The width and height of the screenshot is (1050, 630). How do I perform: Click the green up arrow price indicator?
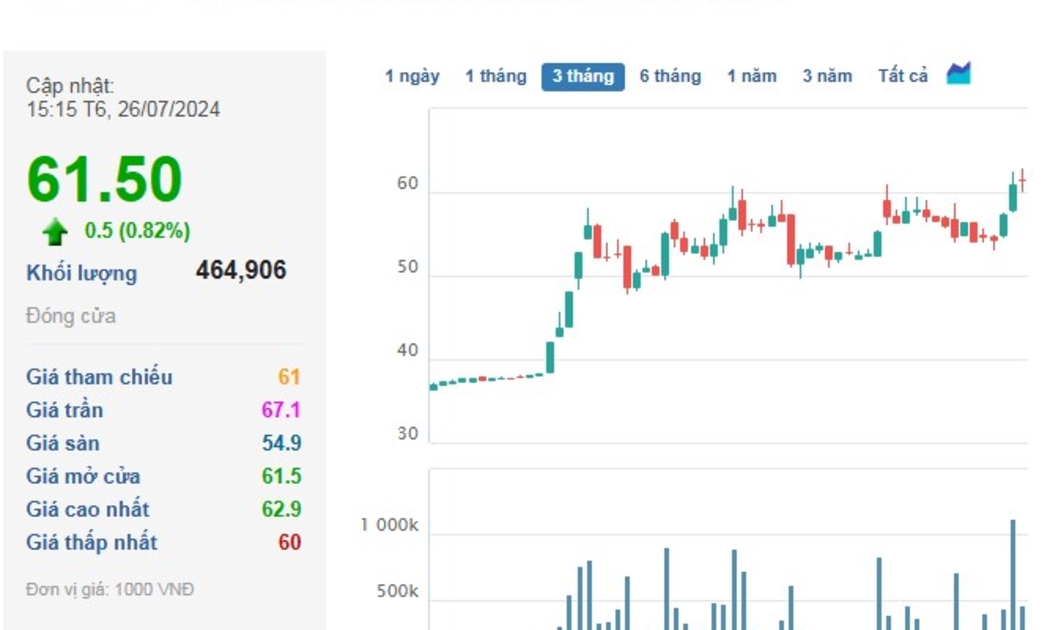(55, 232)
